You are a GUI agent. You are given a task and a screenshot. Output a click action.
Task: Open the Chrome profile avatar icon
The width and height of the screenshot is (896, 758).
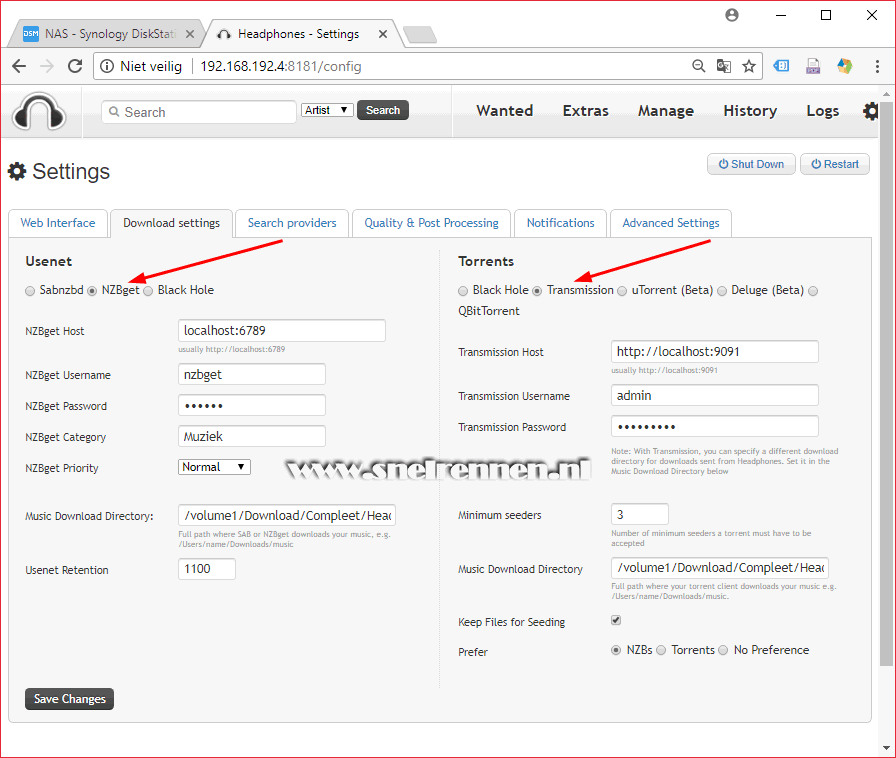click(732, 15)
